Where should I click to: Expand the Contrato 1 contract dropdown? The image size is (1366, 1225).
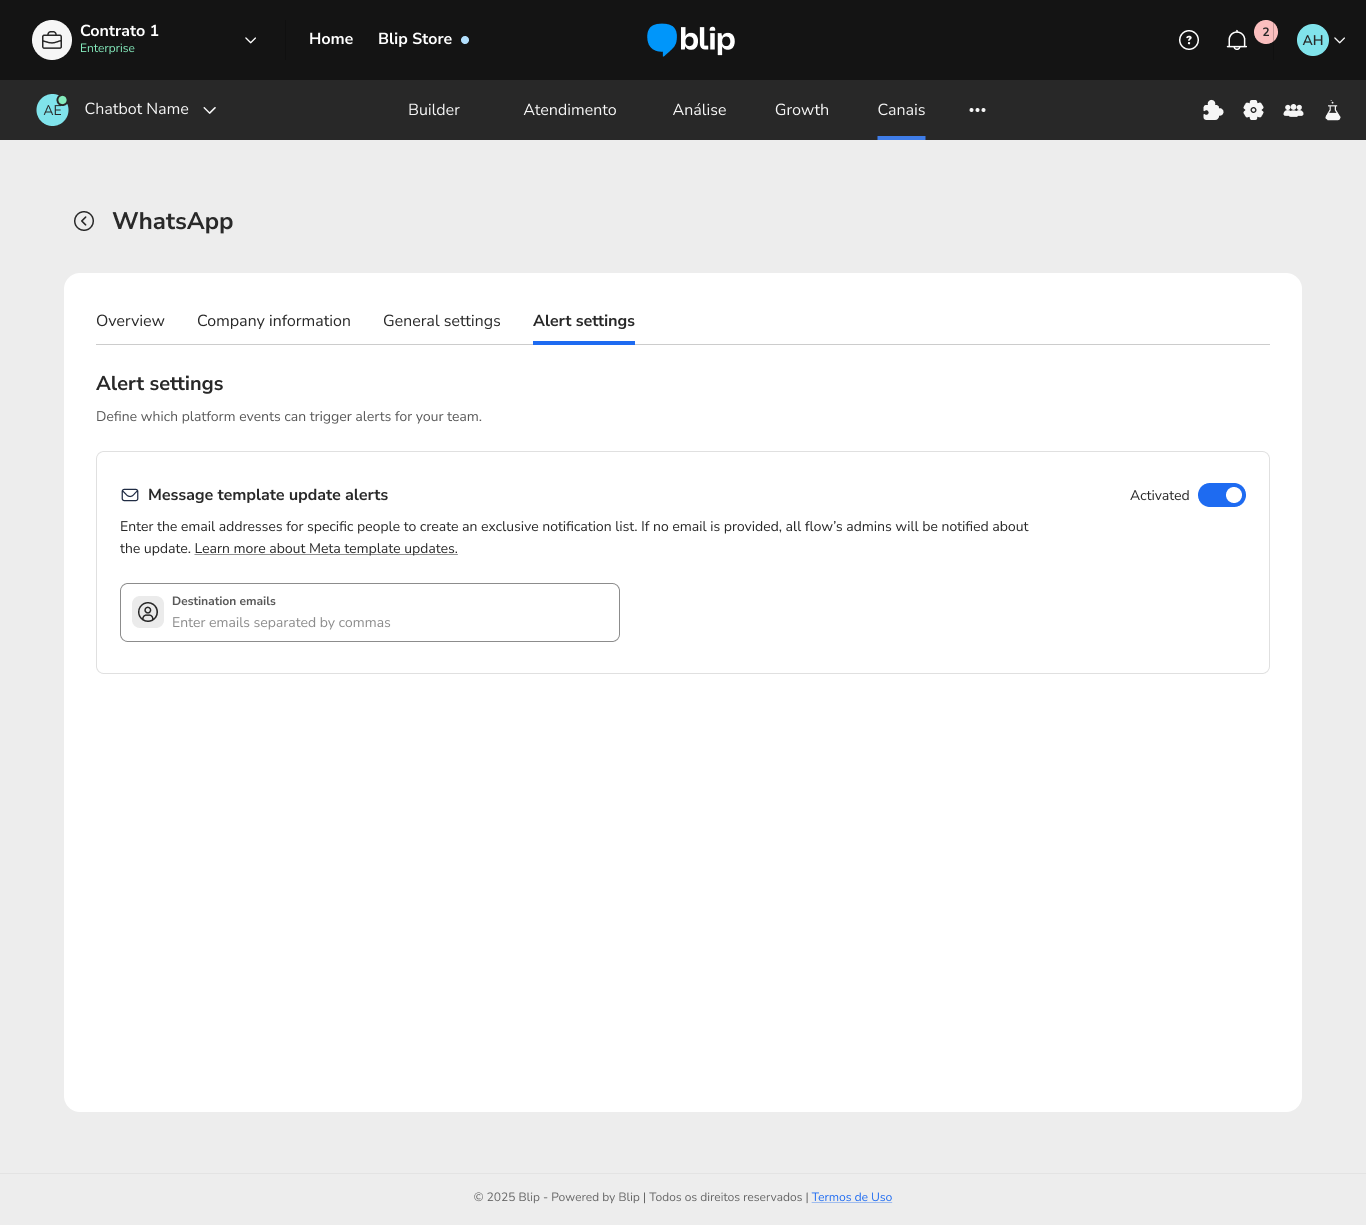pyautogui.click(x=251, y=40)
